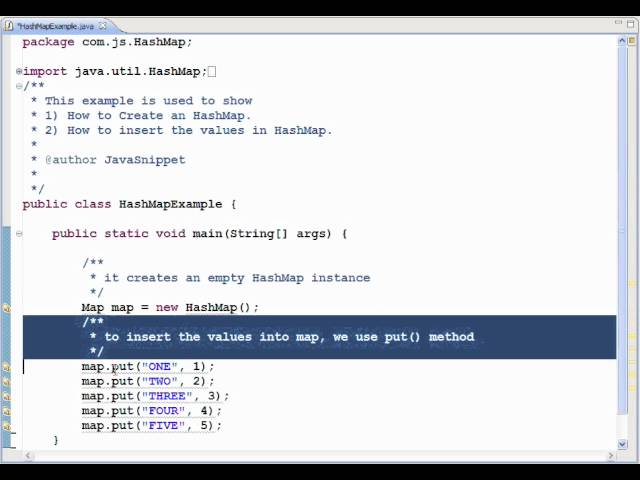
Task: Open warning marker beside put "FIVE" line
Action: tap(7, 427)
